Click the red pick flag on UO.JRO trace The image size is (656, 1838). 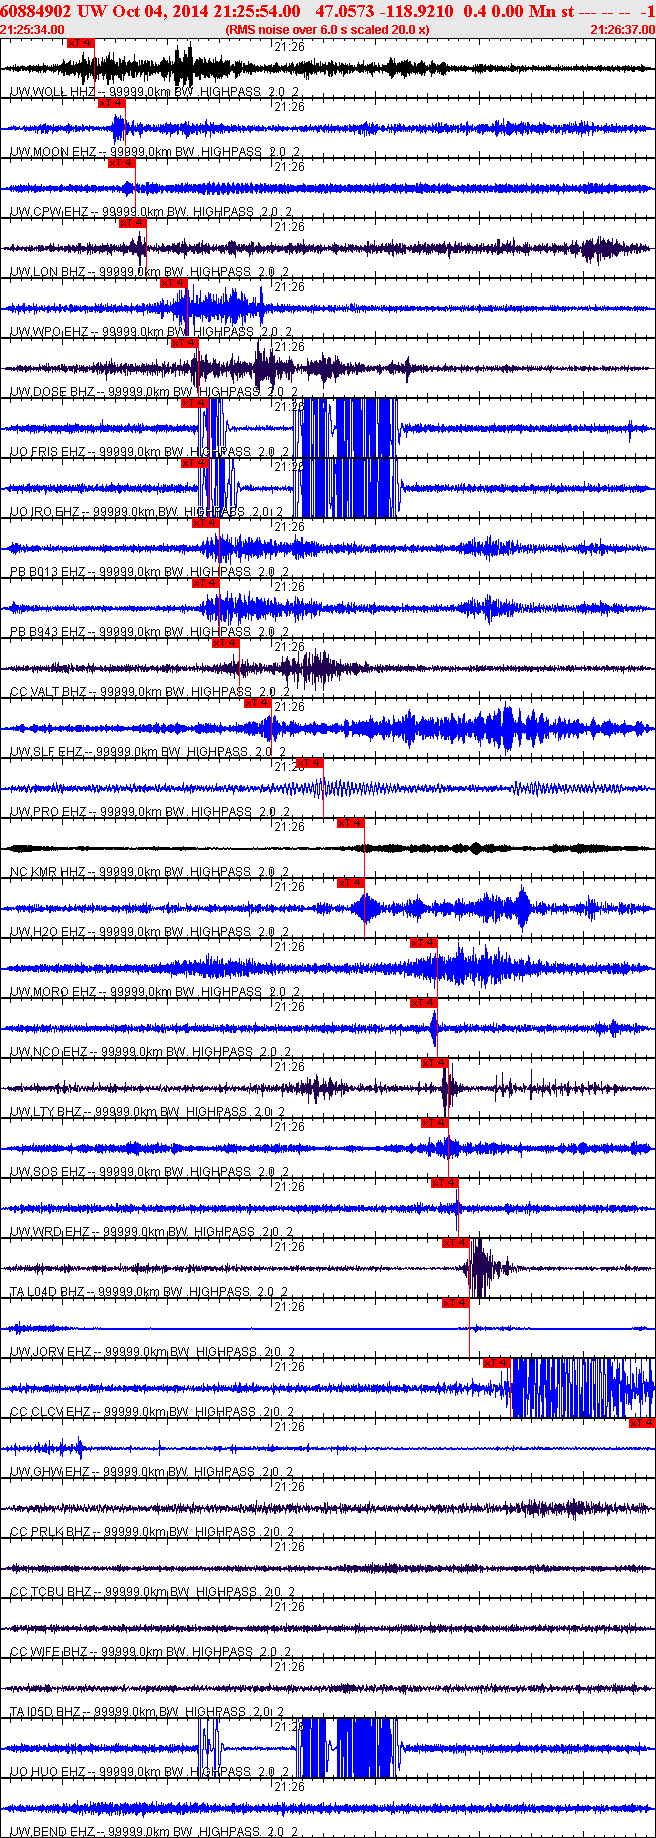[194, 463]
